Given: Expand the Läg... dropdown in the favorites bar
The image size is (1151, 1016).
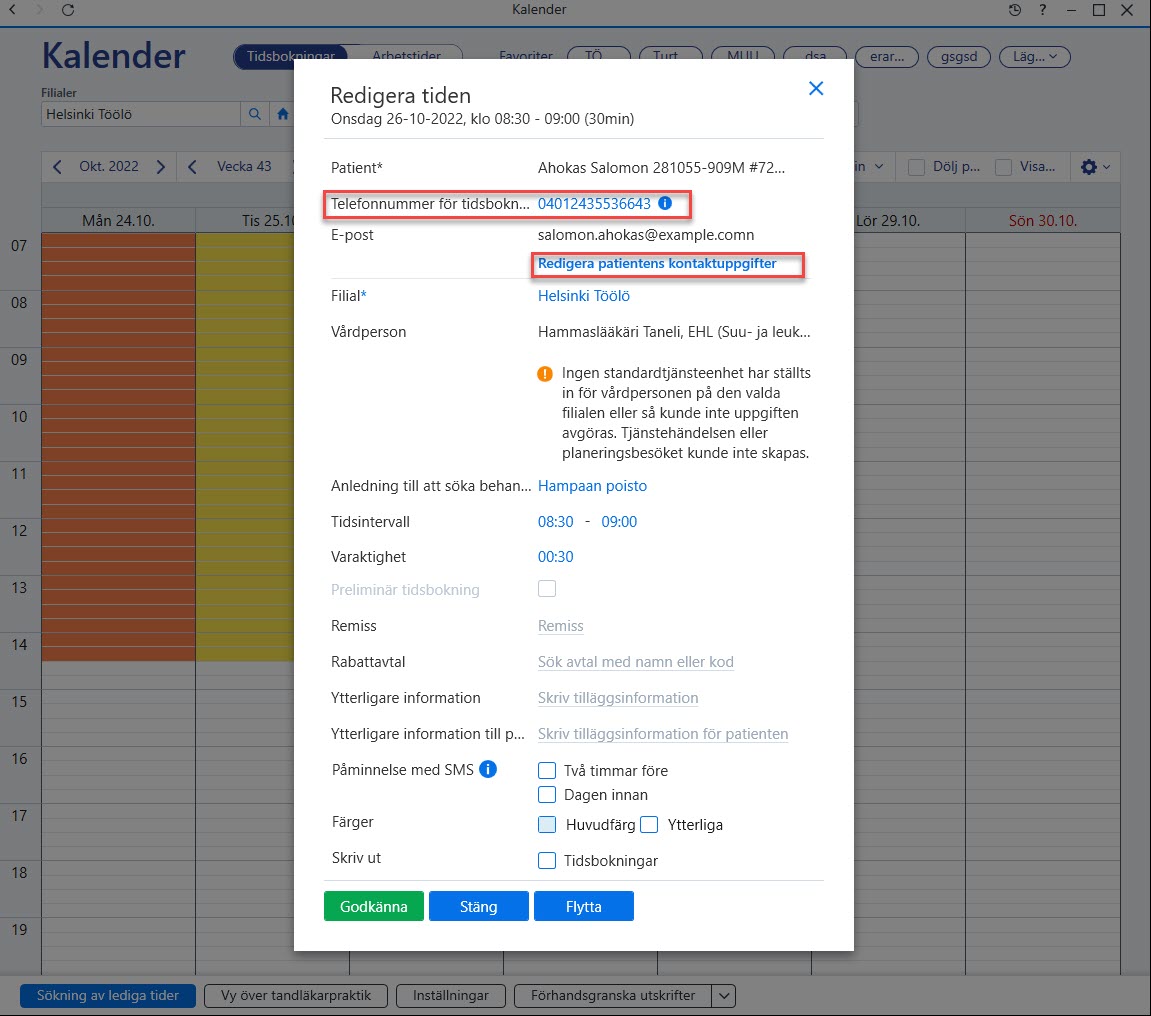Looking at the screenshot, I should click(x=1035, y=57).
